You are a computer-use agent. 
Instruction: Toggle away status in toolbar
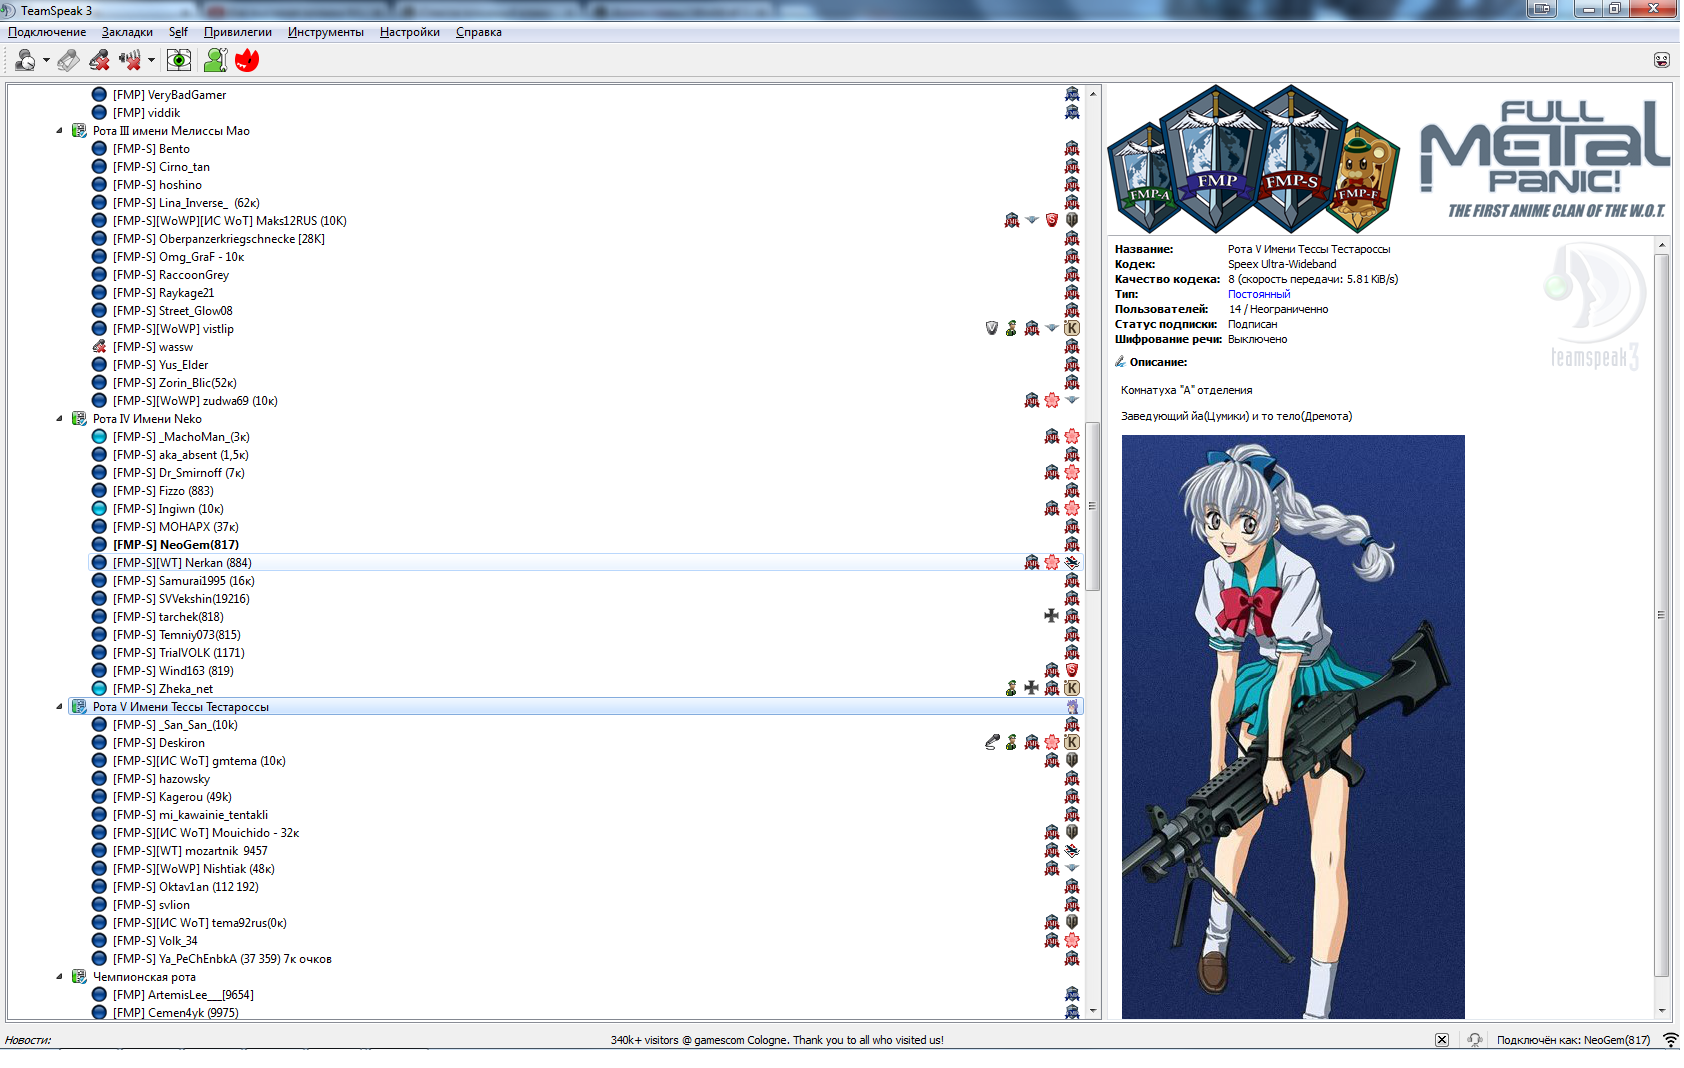pos(25,61)
